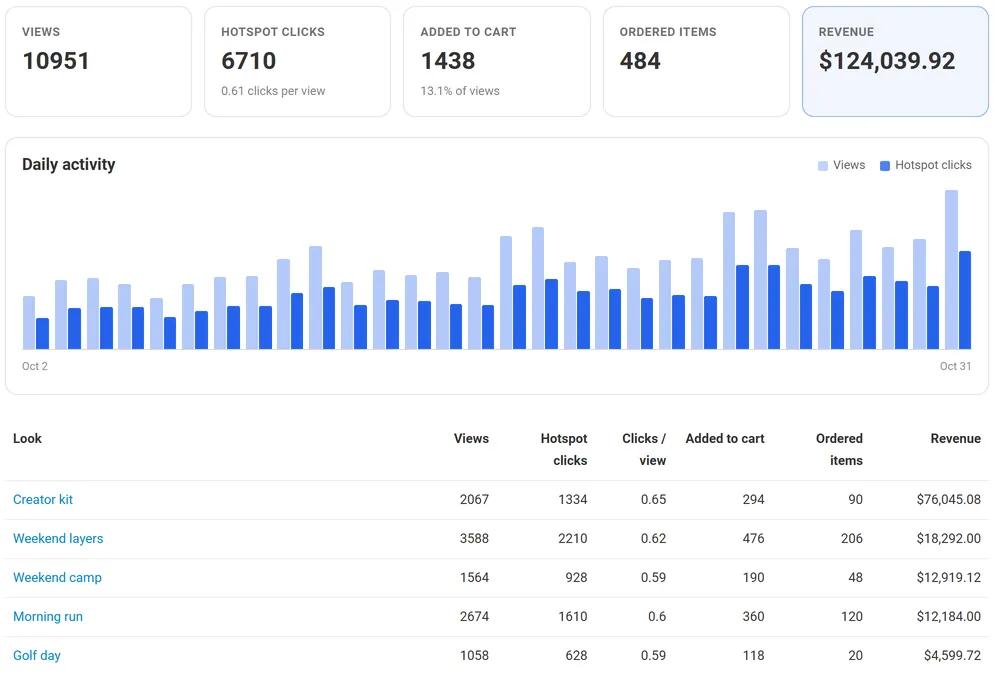
Task: Click Golf day added to cart 118
Action: [754, 655]
